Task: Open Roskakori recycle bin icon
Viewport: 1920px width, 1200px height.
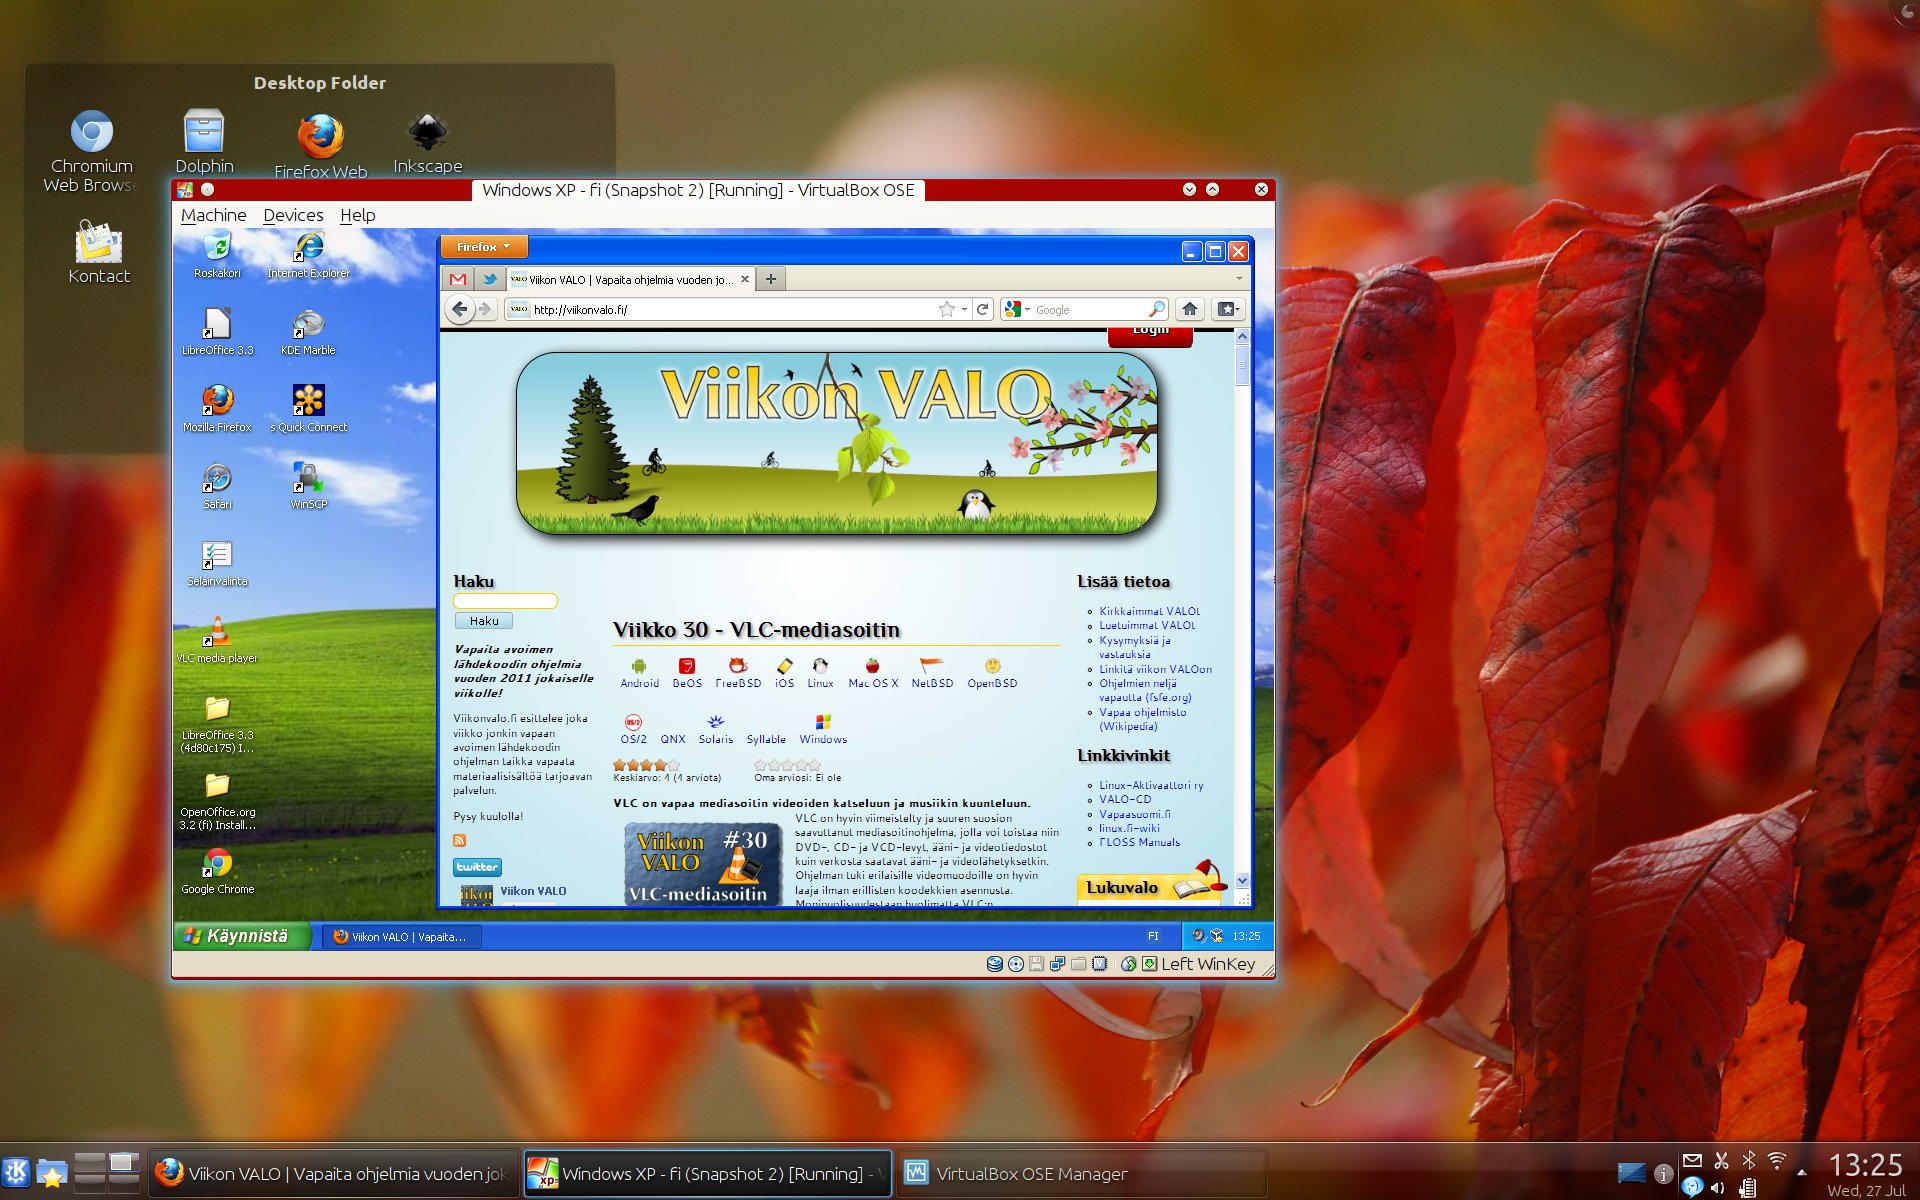Action: (x=217, y=255)
